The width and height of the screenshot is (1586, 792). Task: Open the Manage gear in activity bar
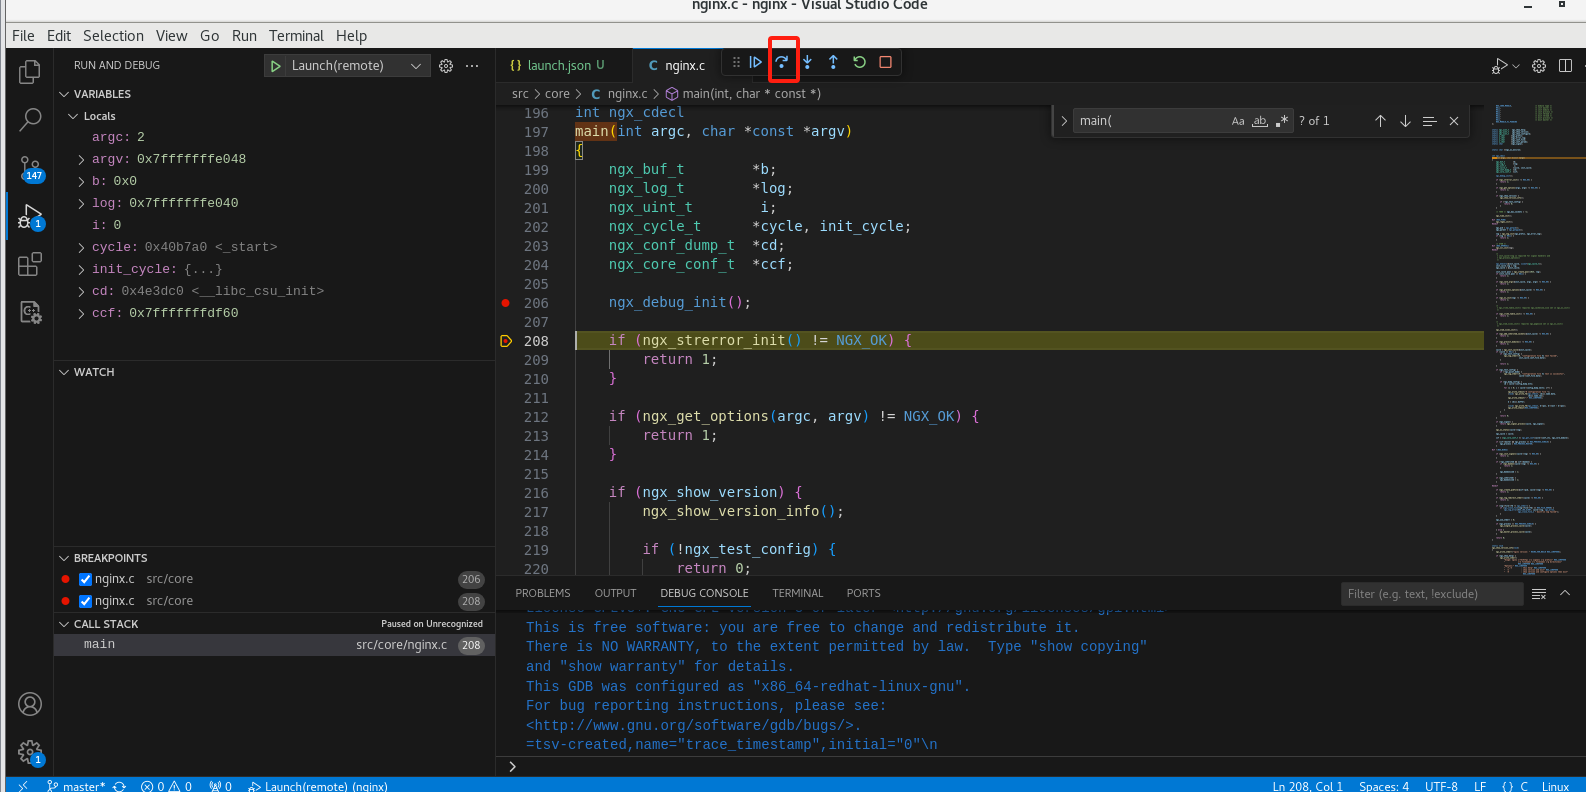point(30,752)
